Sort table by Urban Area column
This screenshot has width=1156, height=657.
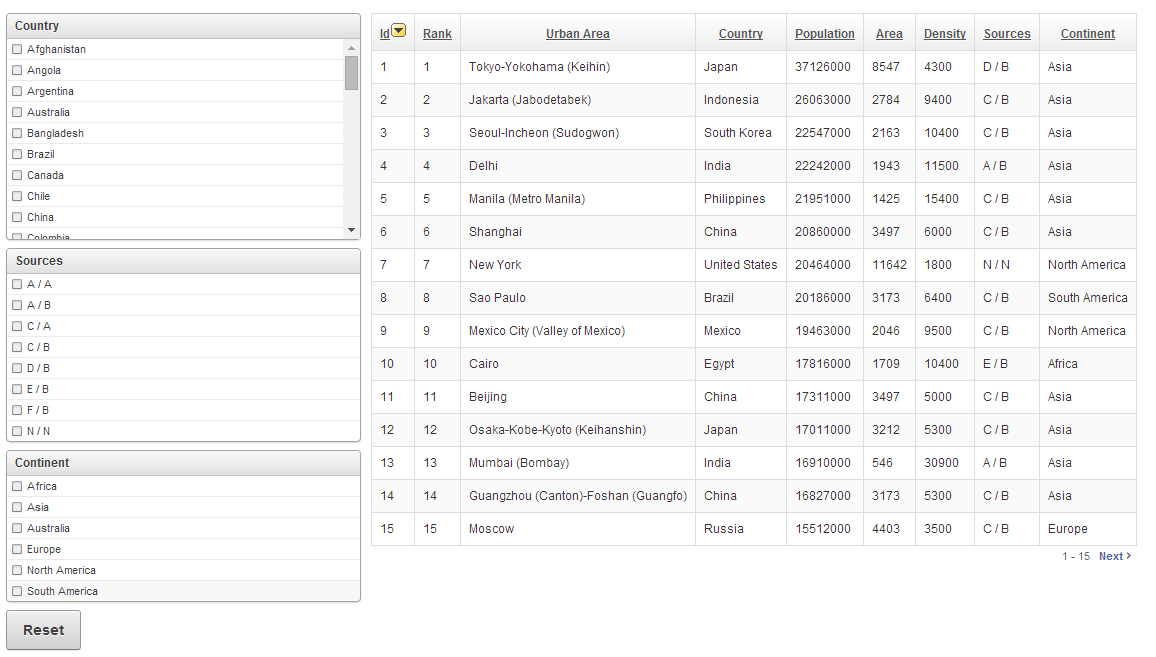pyautogui.click(x=577, y=34)
